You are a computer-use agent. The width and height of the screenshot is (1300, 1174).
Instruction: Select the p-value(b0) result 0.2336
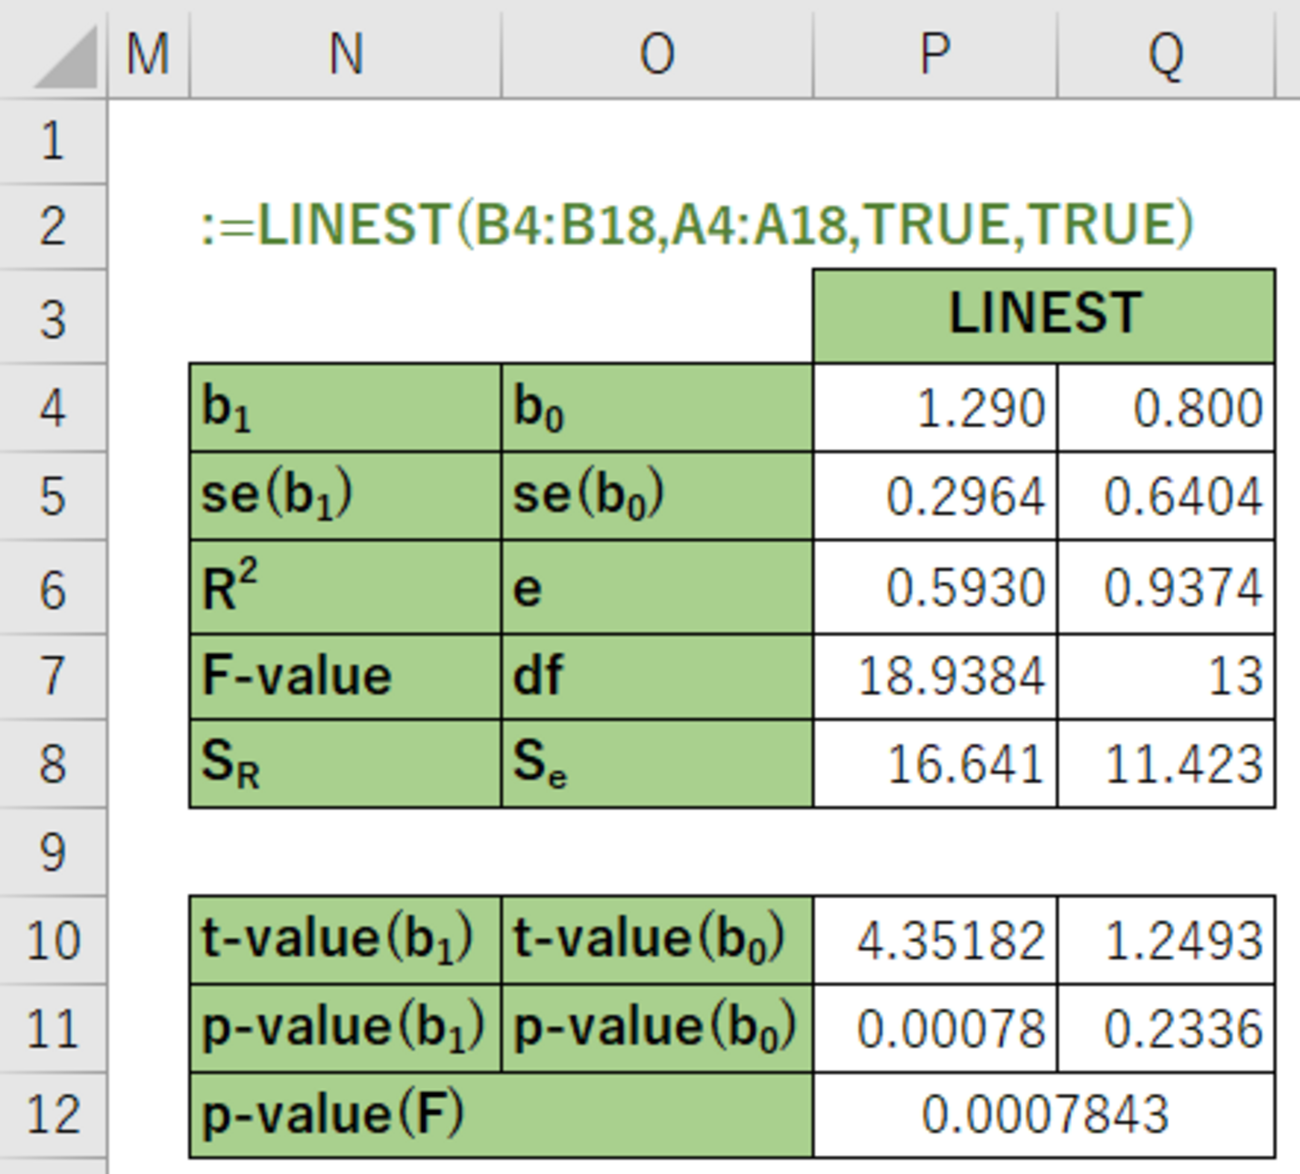click(x=1166, y=1029)
